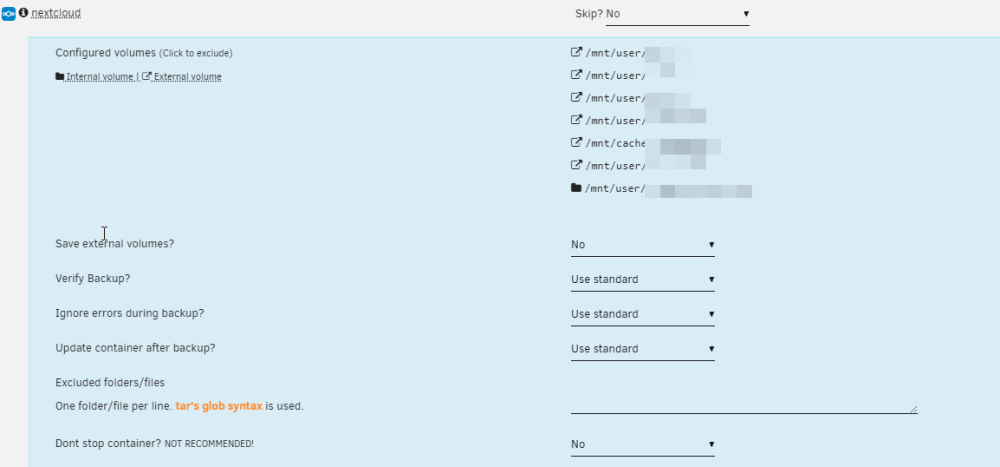This screenshot has height=467, width=1000.
Task: Click the External volume legend icon
Action: point(147,77)
